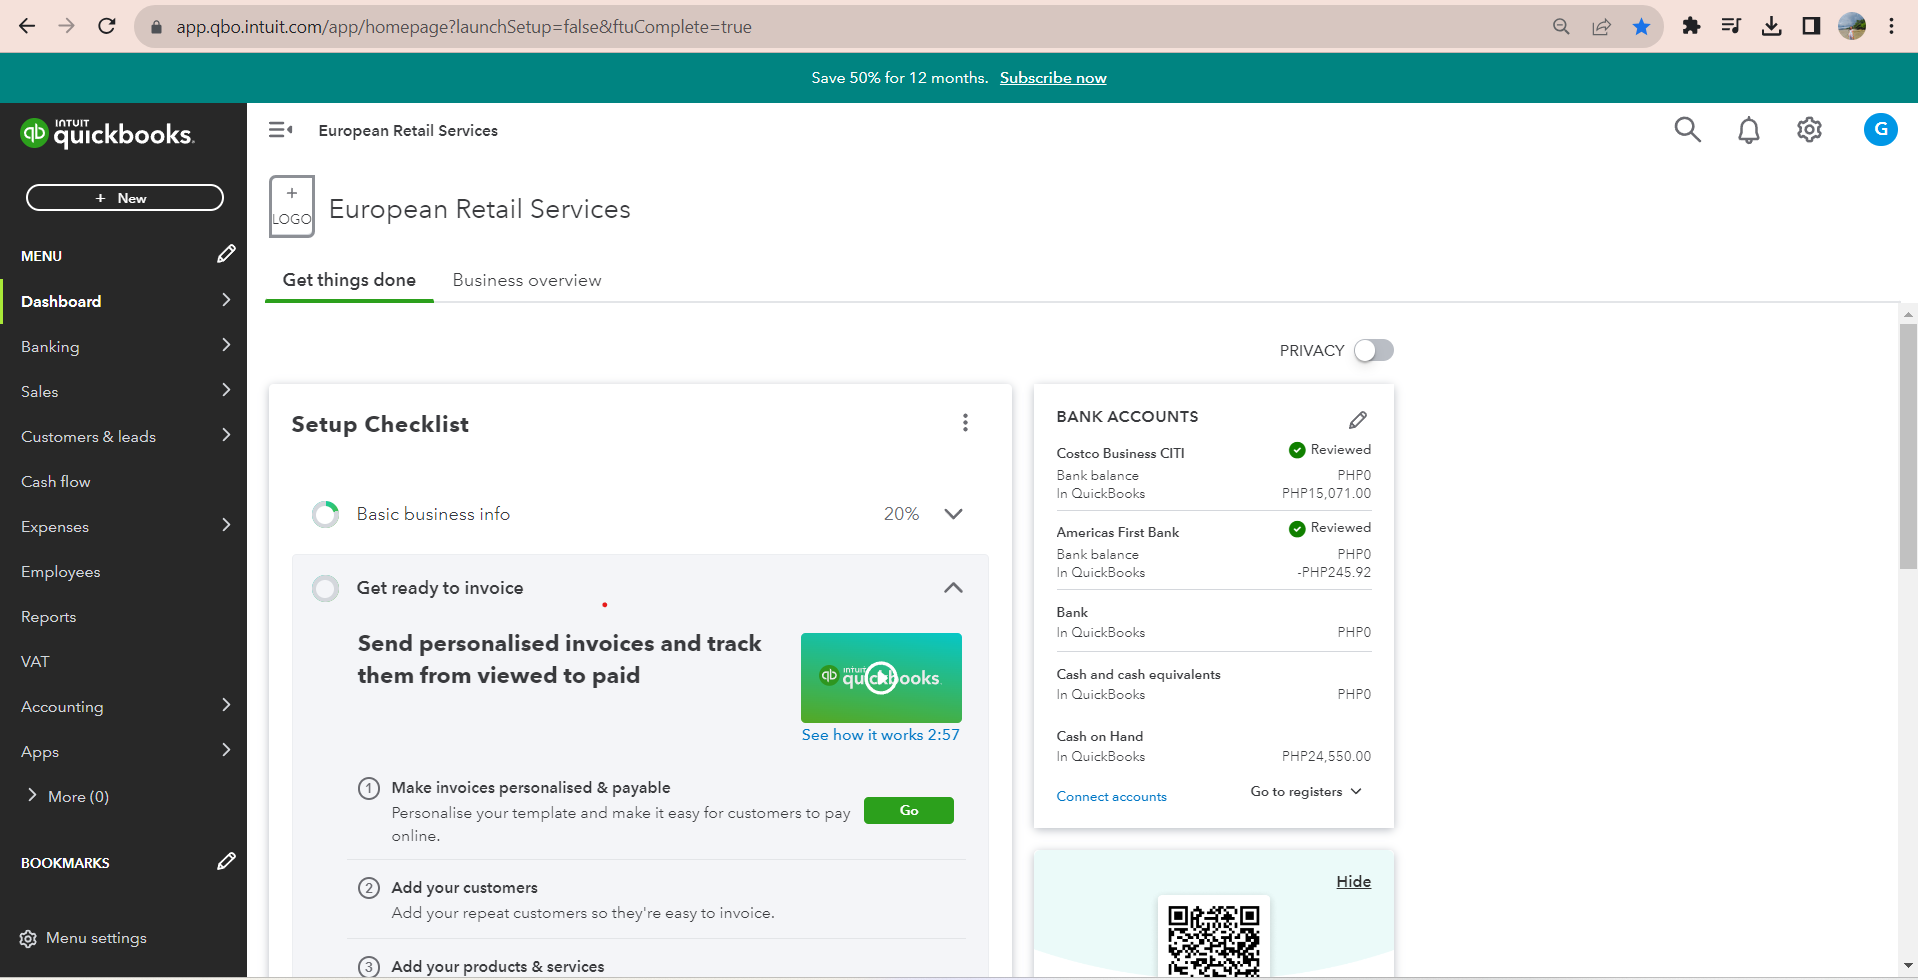Edit bookmarks with the pencil icon
Viewport: 1918px width, 980px height.
click(x=226, y=861)
